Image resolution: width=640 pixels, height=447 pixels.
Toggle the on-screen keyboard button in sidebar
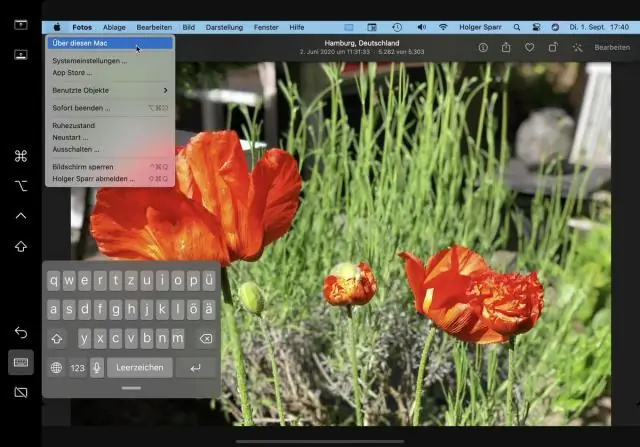[x=21, y=362]
